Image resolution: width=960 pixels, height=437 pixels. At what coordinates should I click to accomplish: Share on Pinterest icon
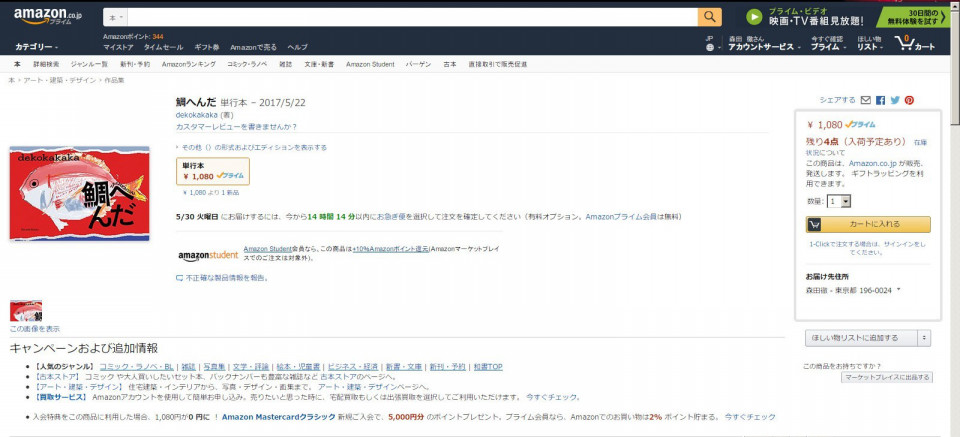point(909,100)
